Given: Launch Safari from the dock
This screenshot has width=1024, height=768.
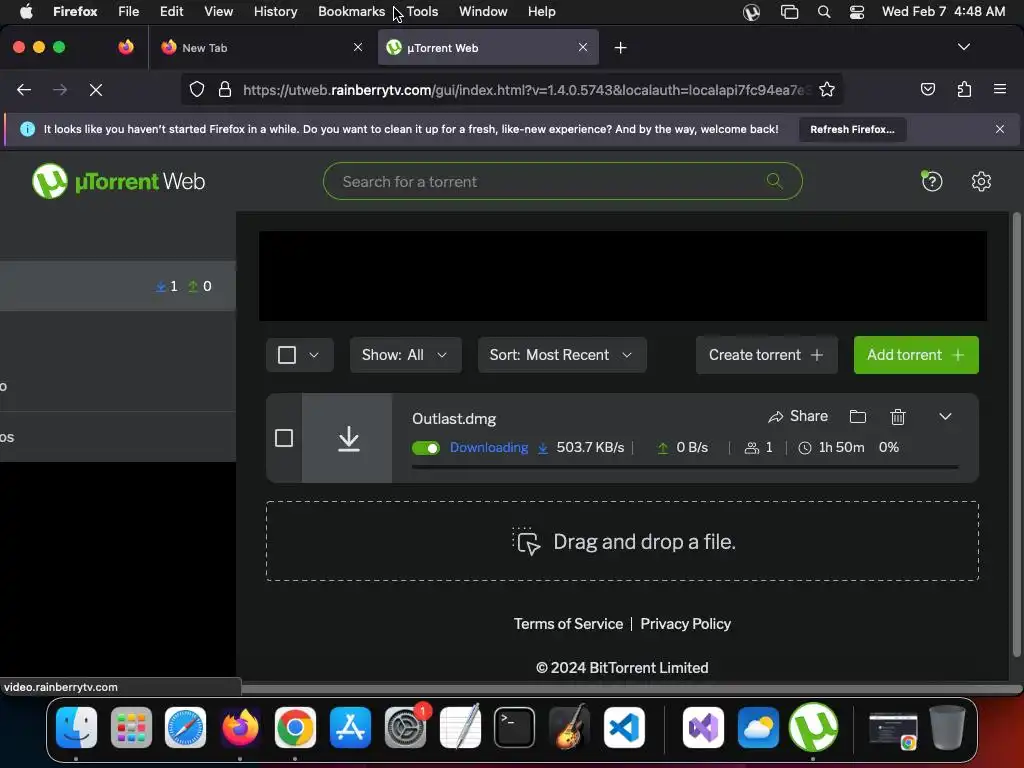Looking at the screenshot, I should (185, 727).
